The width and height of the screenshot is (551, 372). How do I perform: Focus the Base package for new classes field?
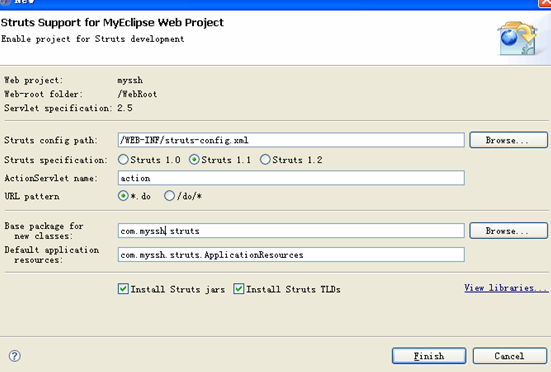(291, 230)
